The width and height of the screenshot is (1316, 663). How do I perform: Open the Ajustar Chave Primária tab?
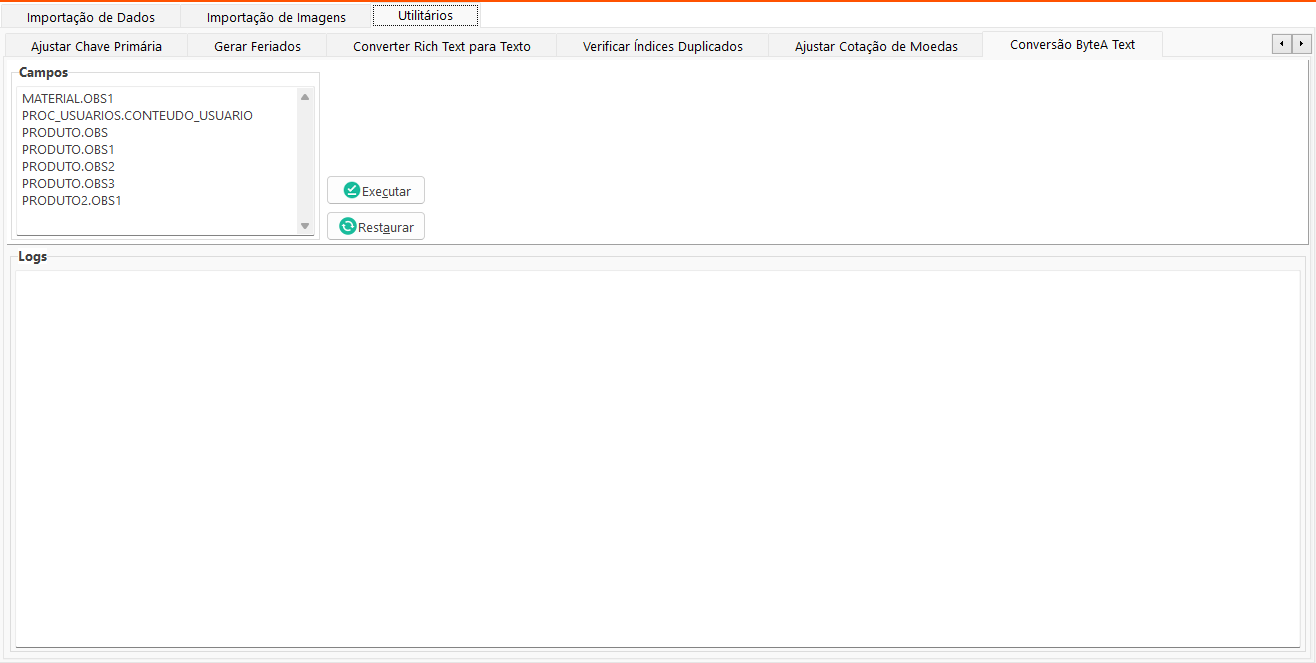coord(96,46)
